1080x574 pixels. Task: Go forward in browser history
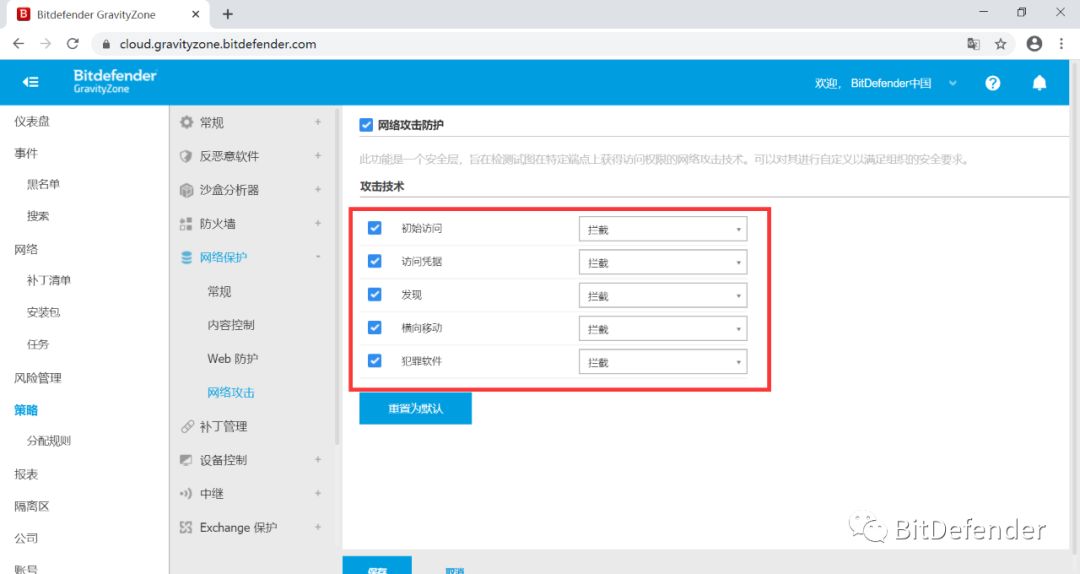point(45,43)
